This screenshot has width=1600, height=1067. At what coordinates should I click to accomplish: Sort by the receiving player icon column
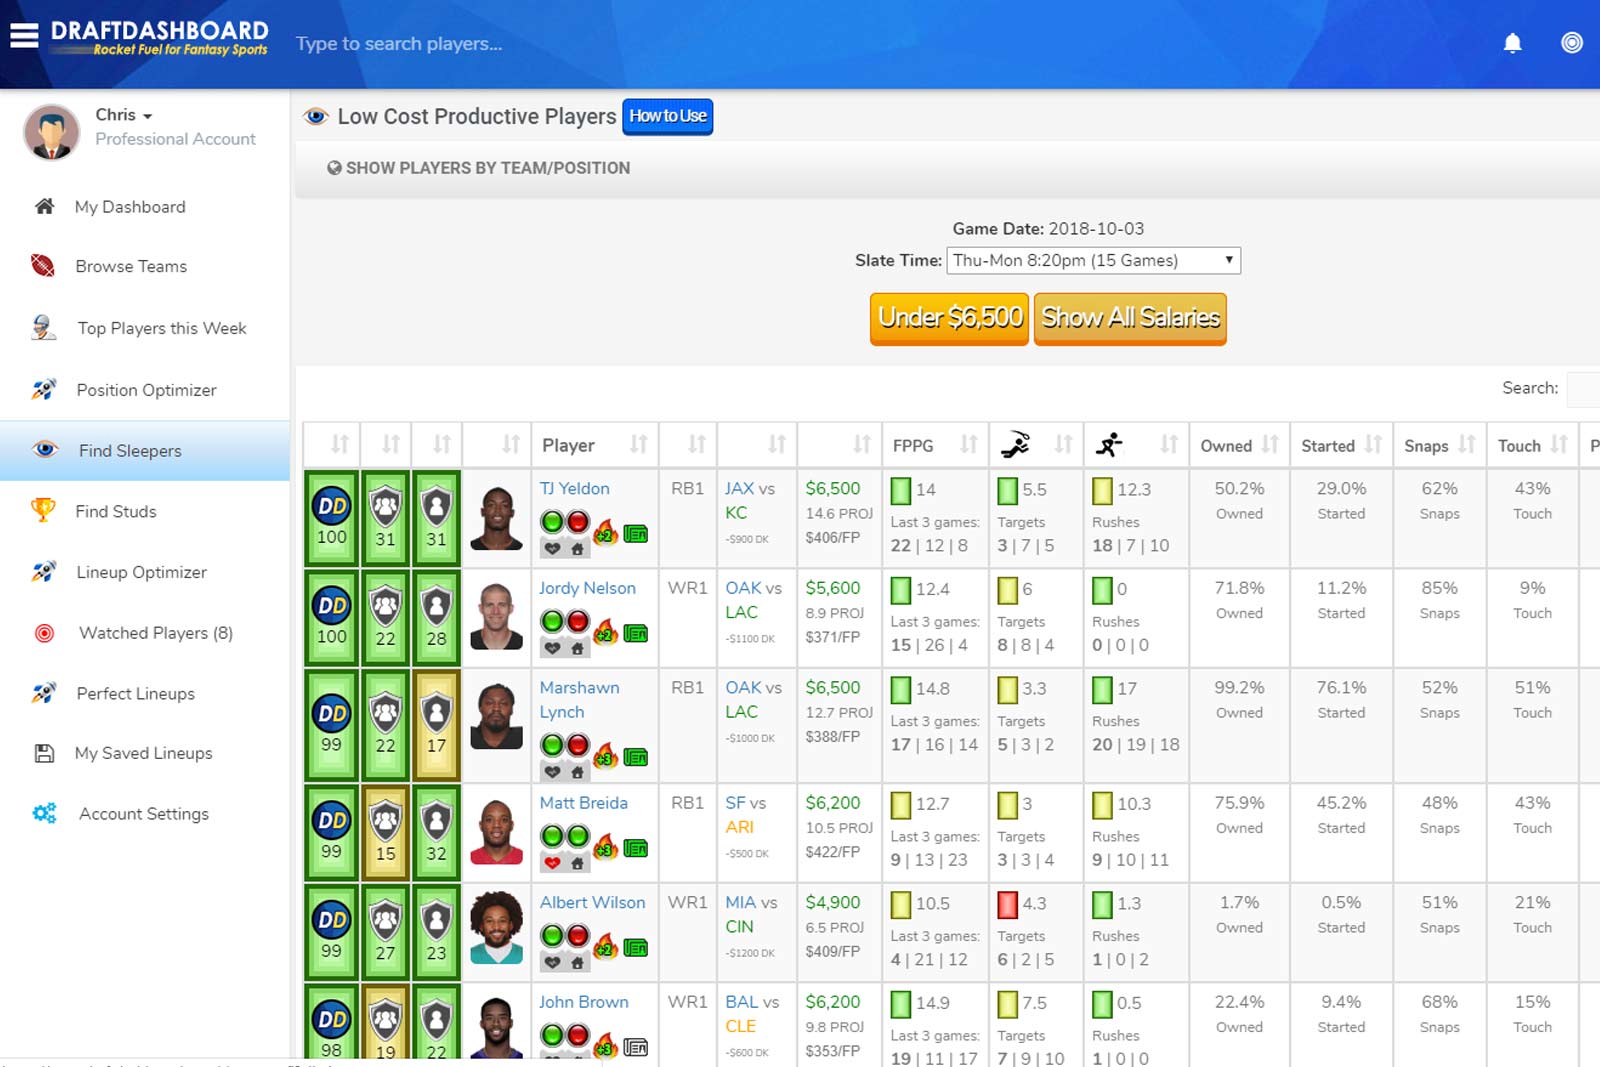(1034, 444)
